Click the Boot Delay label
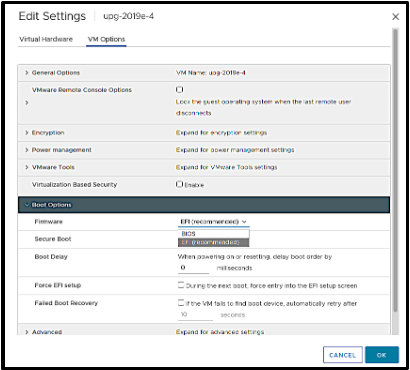 51,257
